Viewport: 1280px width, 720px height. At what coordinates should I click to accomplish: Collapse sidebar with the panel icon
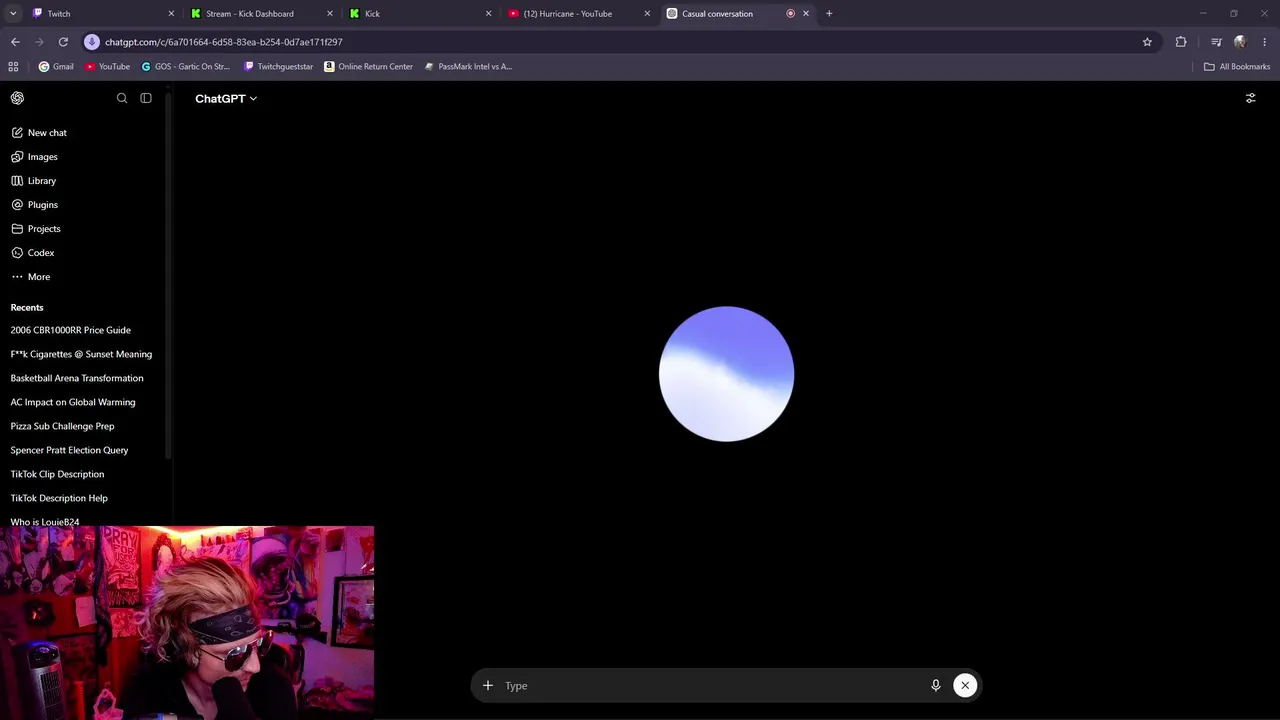(x=146, y=98)
